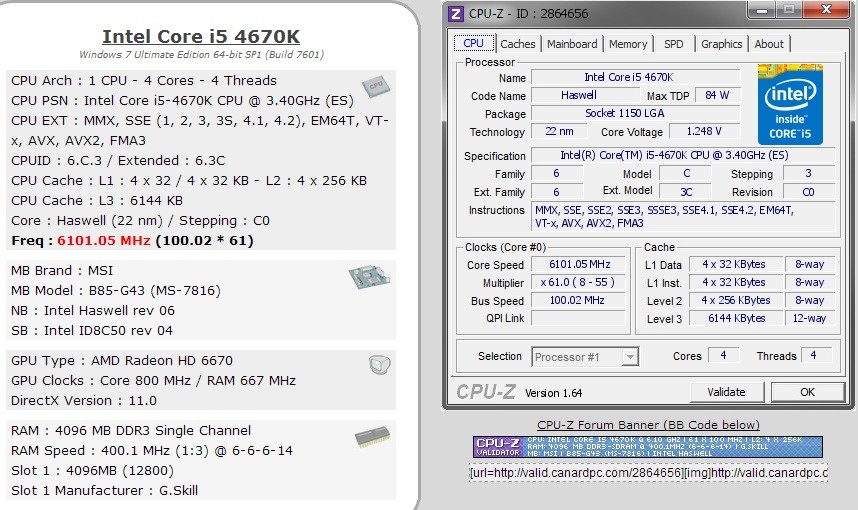Click the Max TDP value 84 W
The height and width of the screenshot is (510, 858).
(717, 95)
